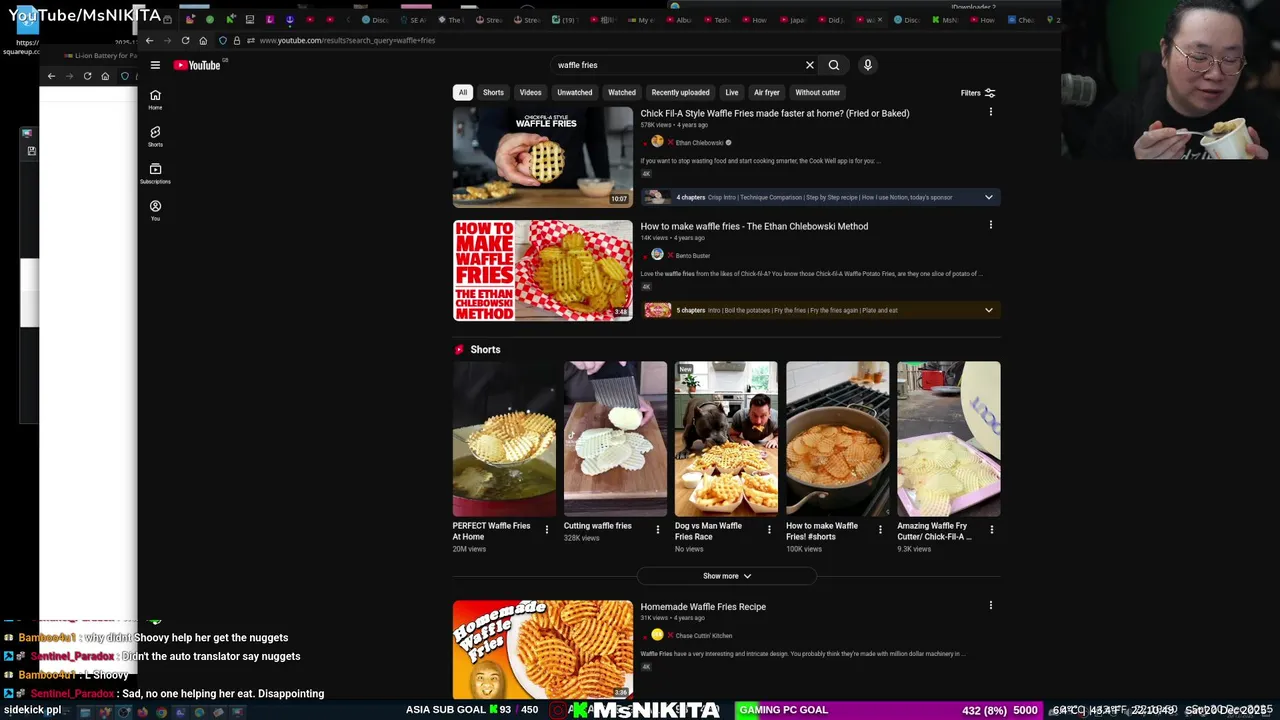Select the Live filter chip
Image resolution: width=1280 pixels, height=720 pixels.
tap(732, 92)
